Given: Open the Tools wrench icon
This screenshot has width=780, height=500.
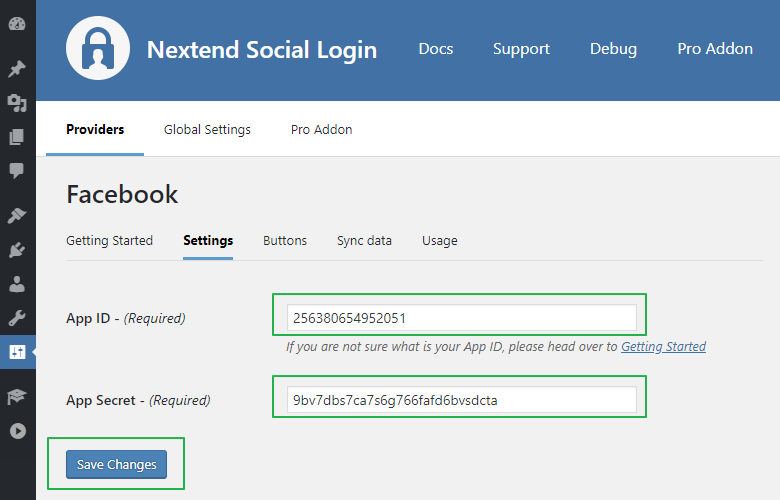Looking at the screenshot, I should [x=17, y=318].
